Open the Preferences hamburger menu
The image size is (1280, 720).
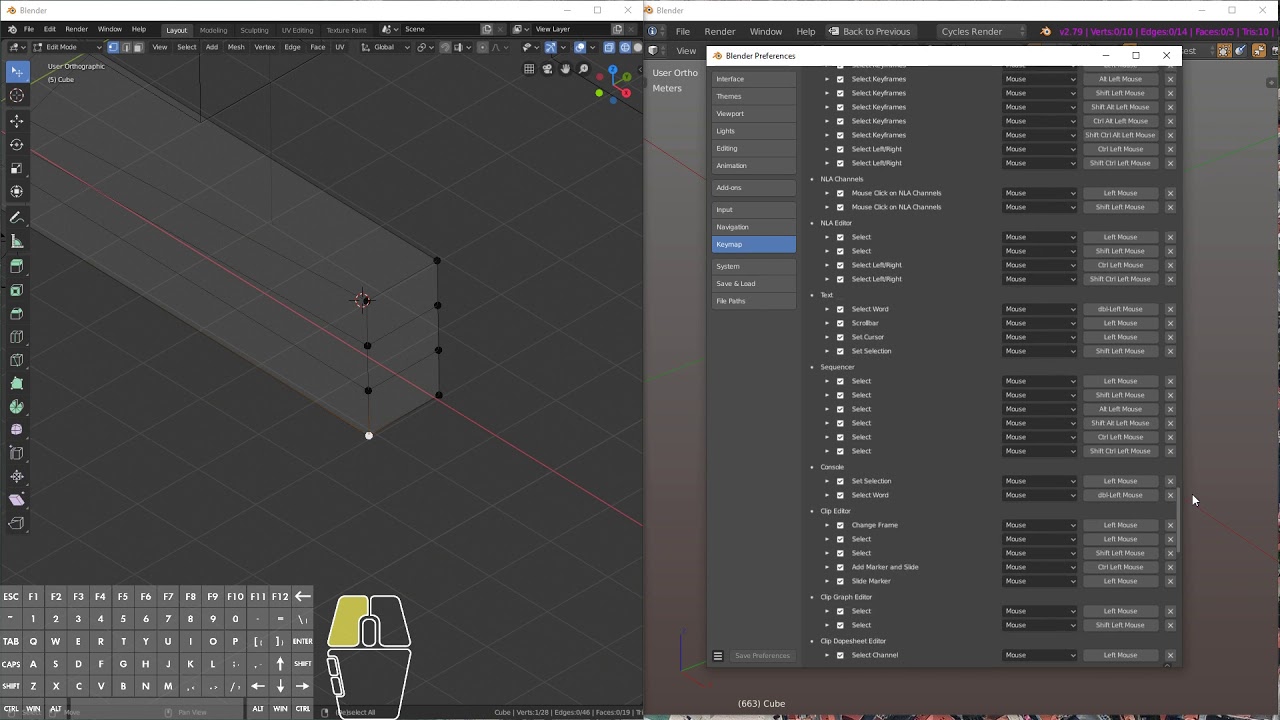(x=718, y=656)
